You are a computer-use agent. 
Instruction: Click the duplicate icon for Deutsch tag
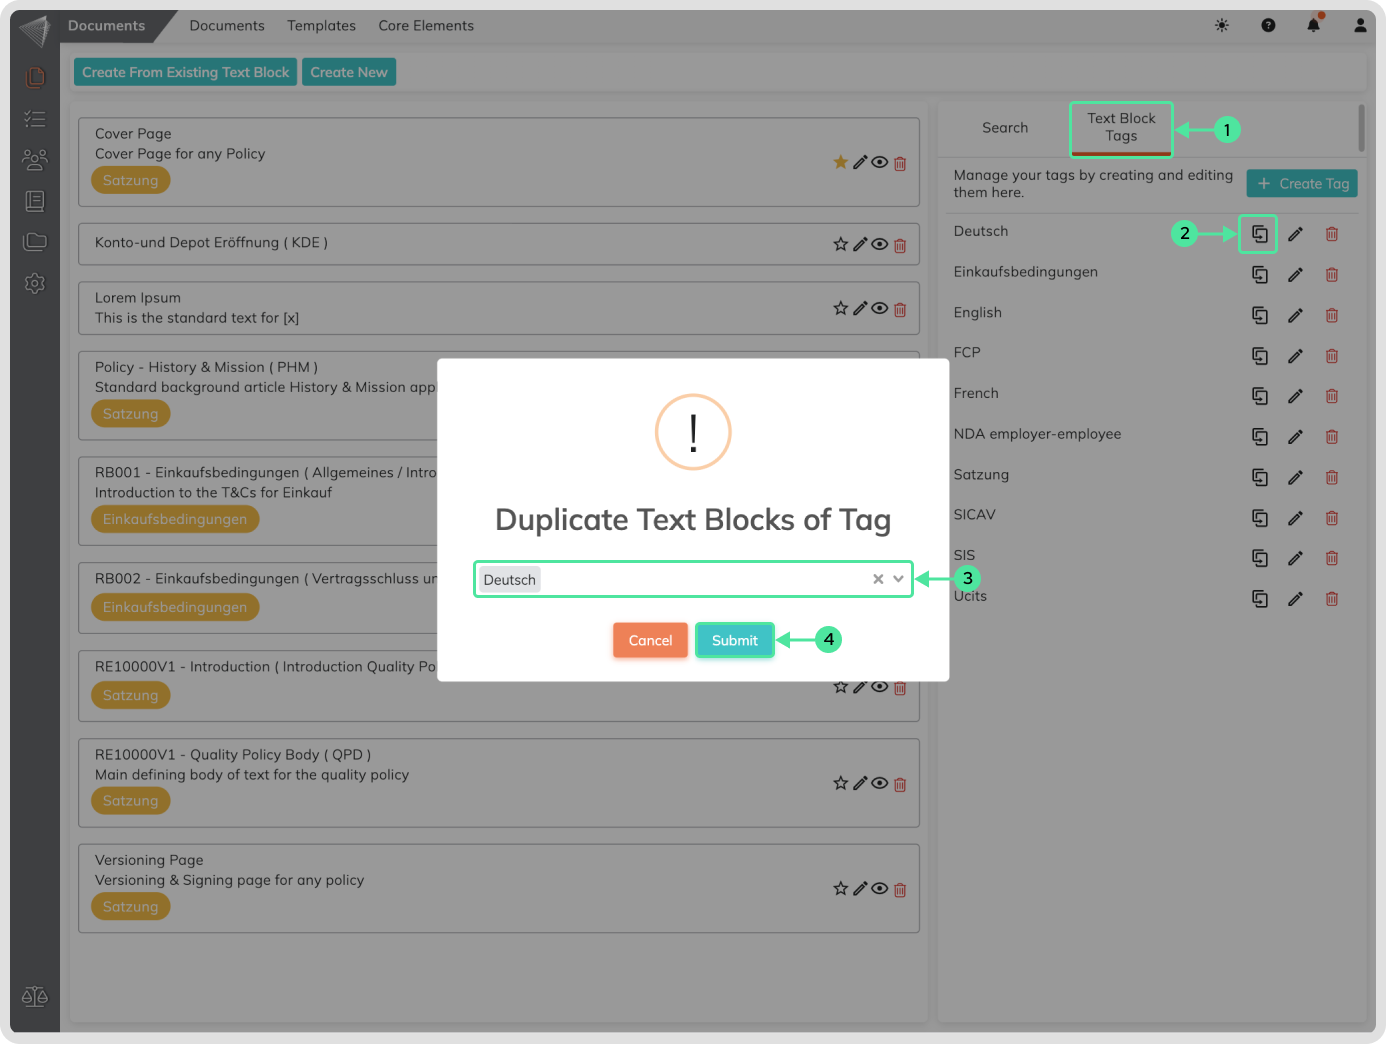tap(1259, 234)
